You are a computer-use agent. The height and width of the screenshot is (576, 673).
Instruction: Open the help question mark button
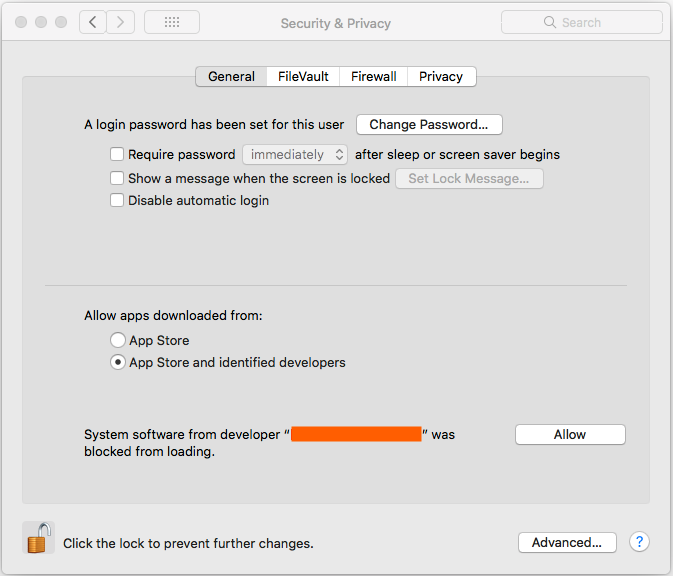639,542
